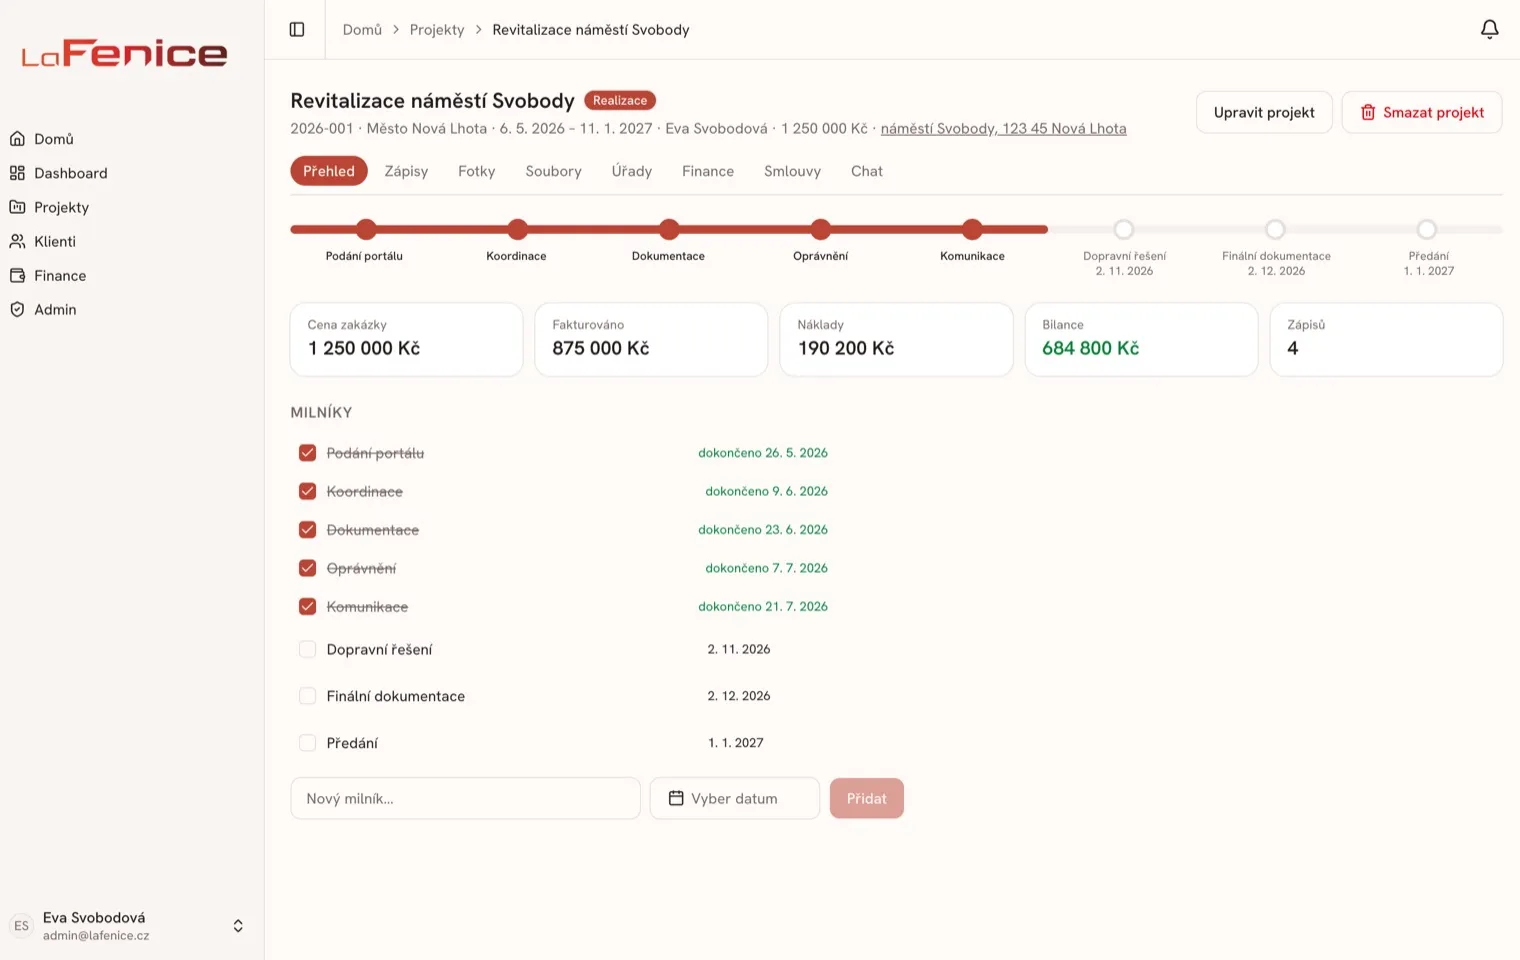Viewport: 1520px width, 960px height.
Task: Click the Projekty folder icon
Action: click(17, 207)
